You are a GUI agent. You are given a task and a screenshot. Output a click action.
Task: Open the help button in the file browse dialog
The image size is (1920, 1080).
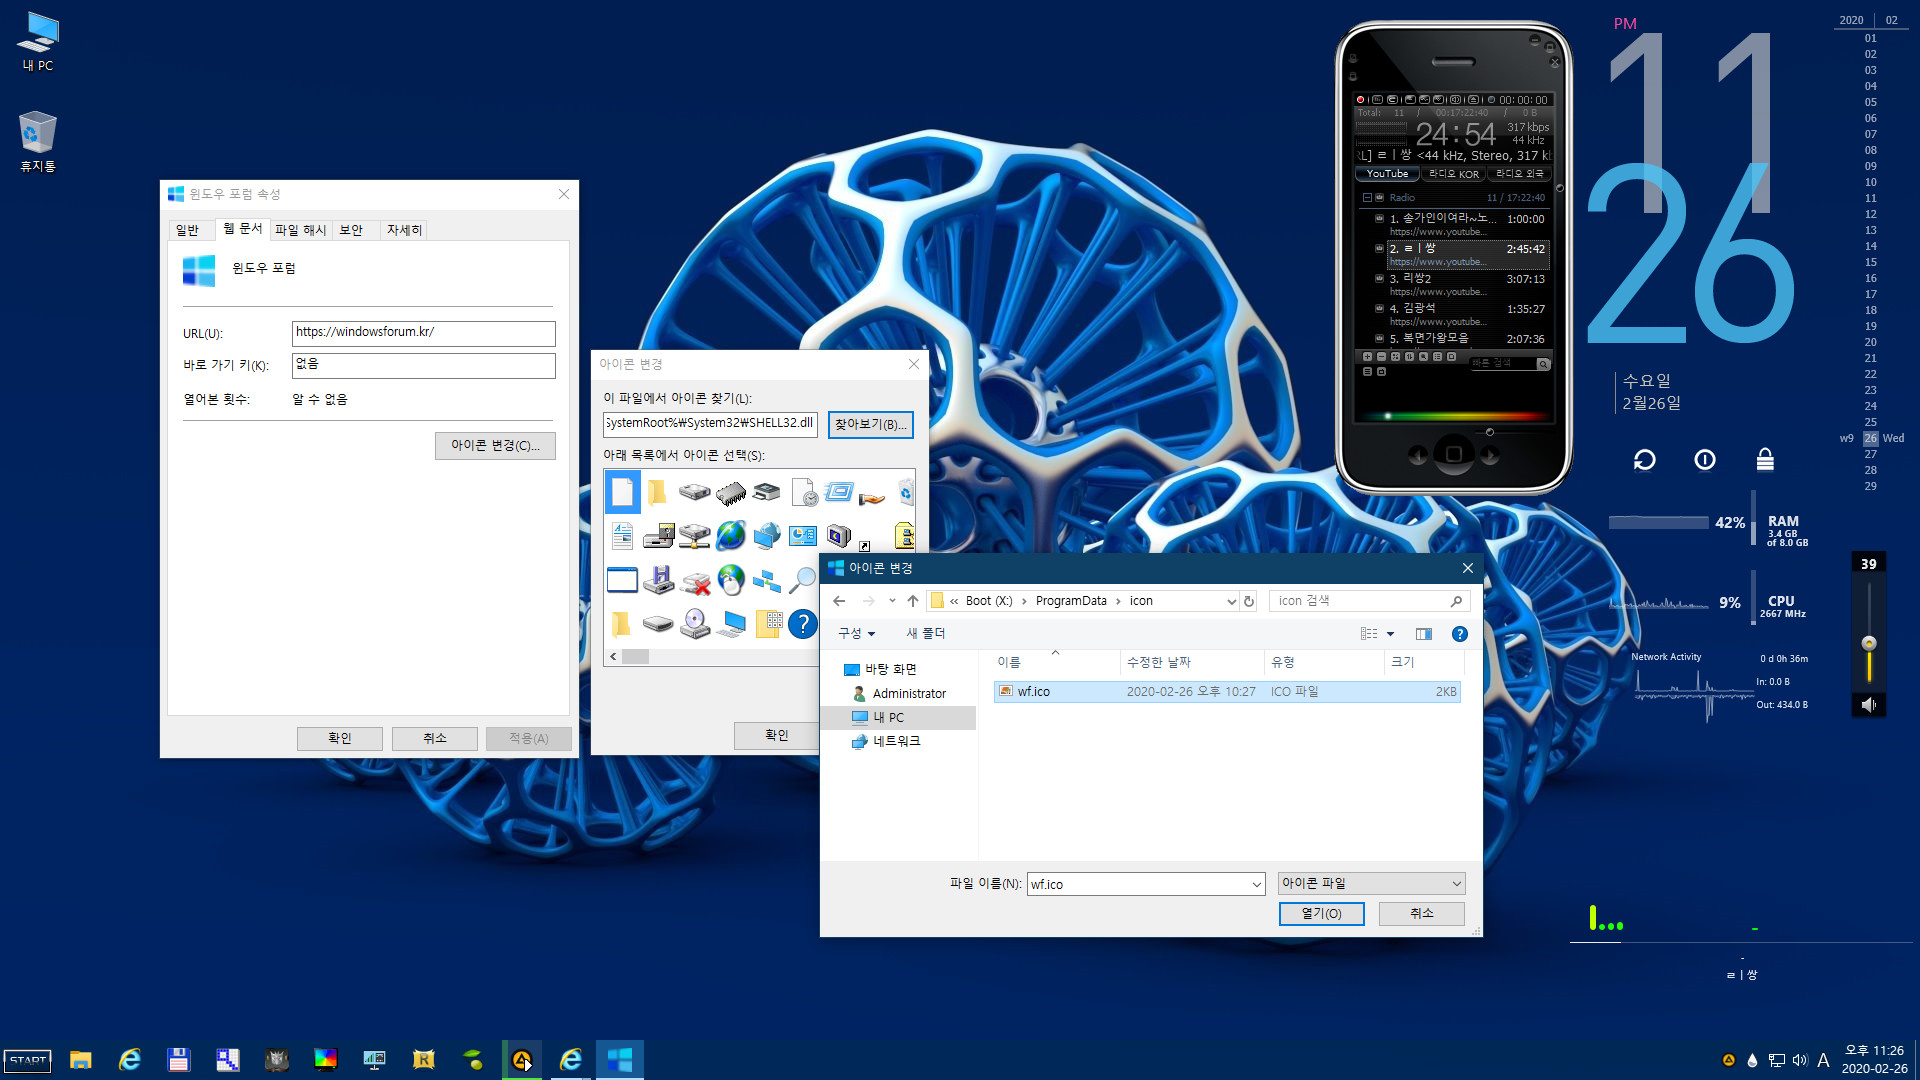(x=1459, y=634)
